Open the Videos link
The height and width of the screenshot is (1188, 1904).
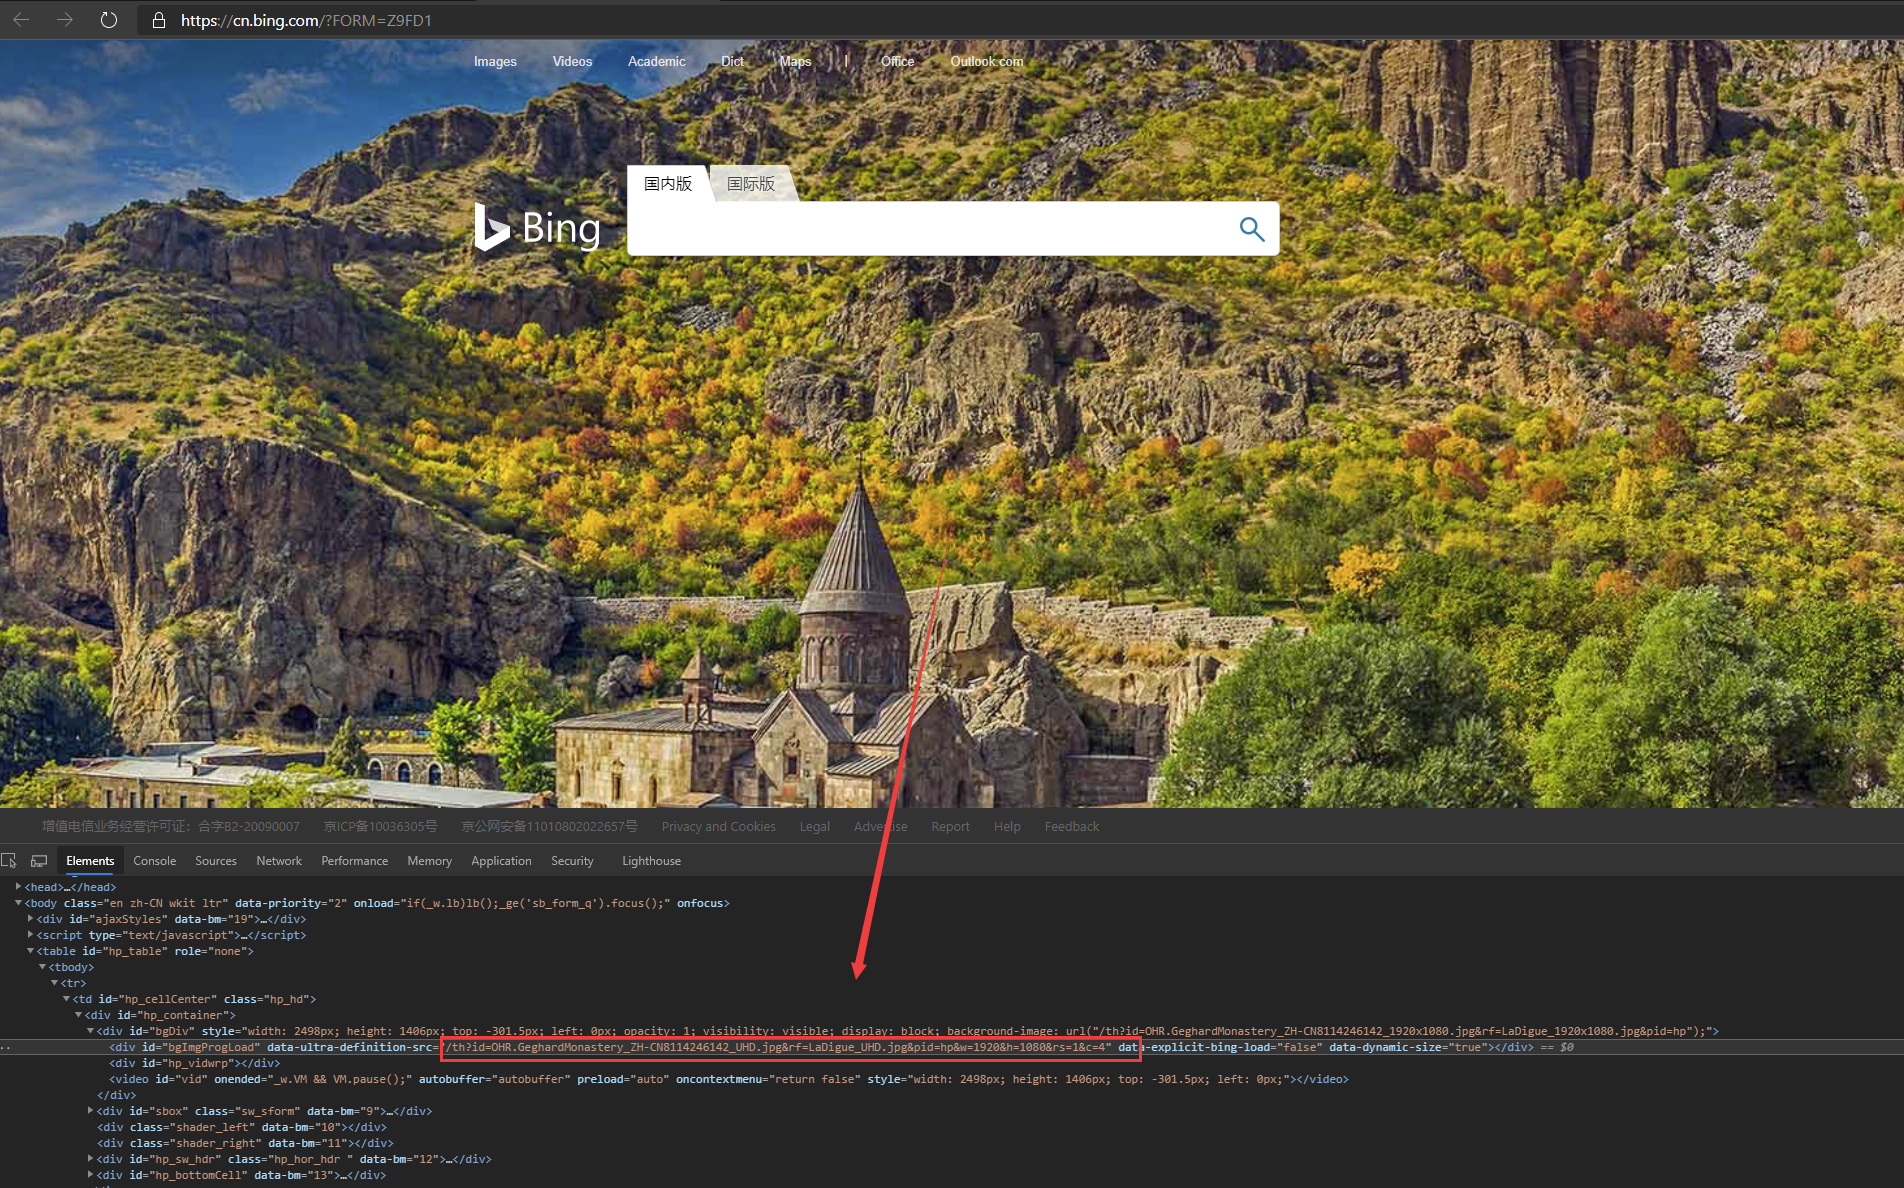(572, 61)
